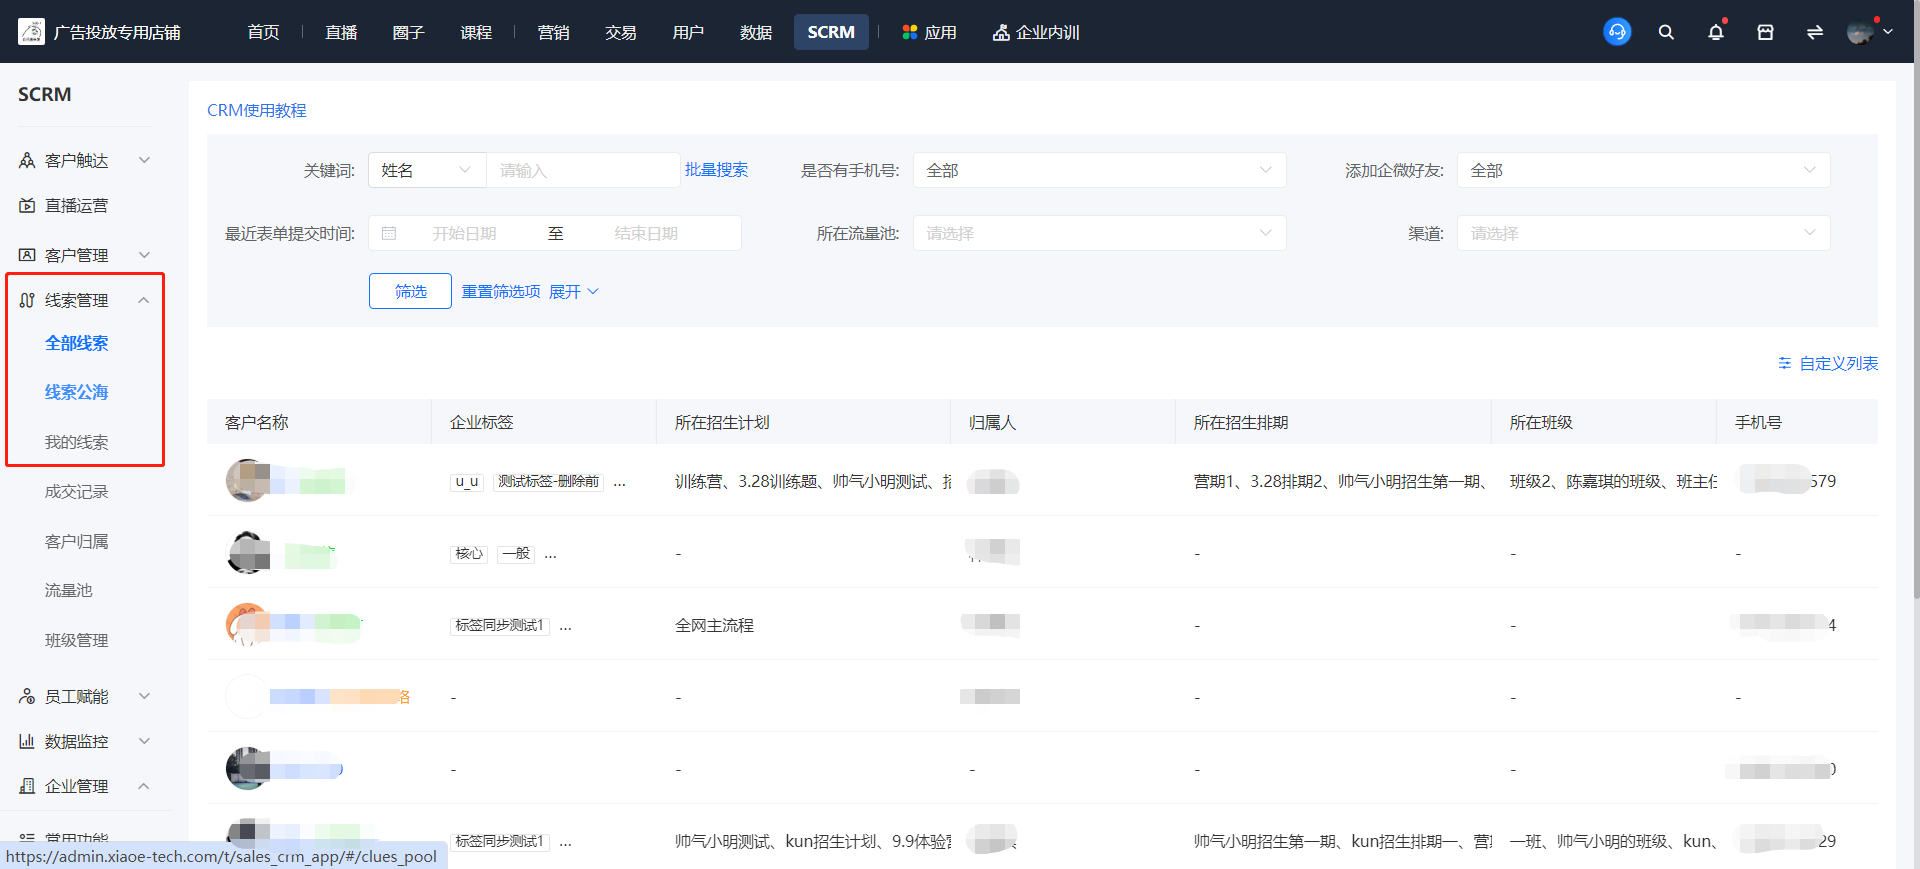This screenshot has height=869, width=1920.
Task: Click the store shop icon in header
Action: pyautogui.click(x=1765, y=32)
